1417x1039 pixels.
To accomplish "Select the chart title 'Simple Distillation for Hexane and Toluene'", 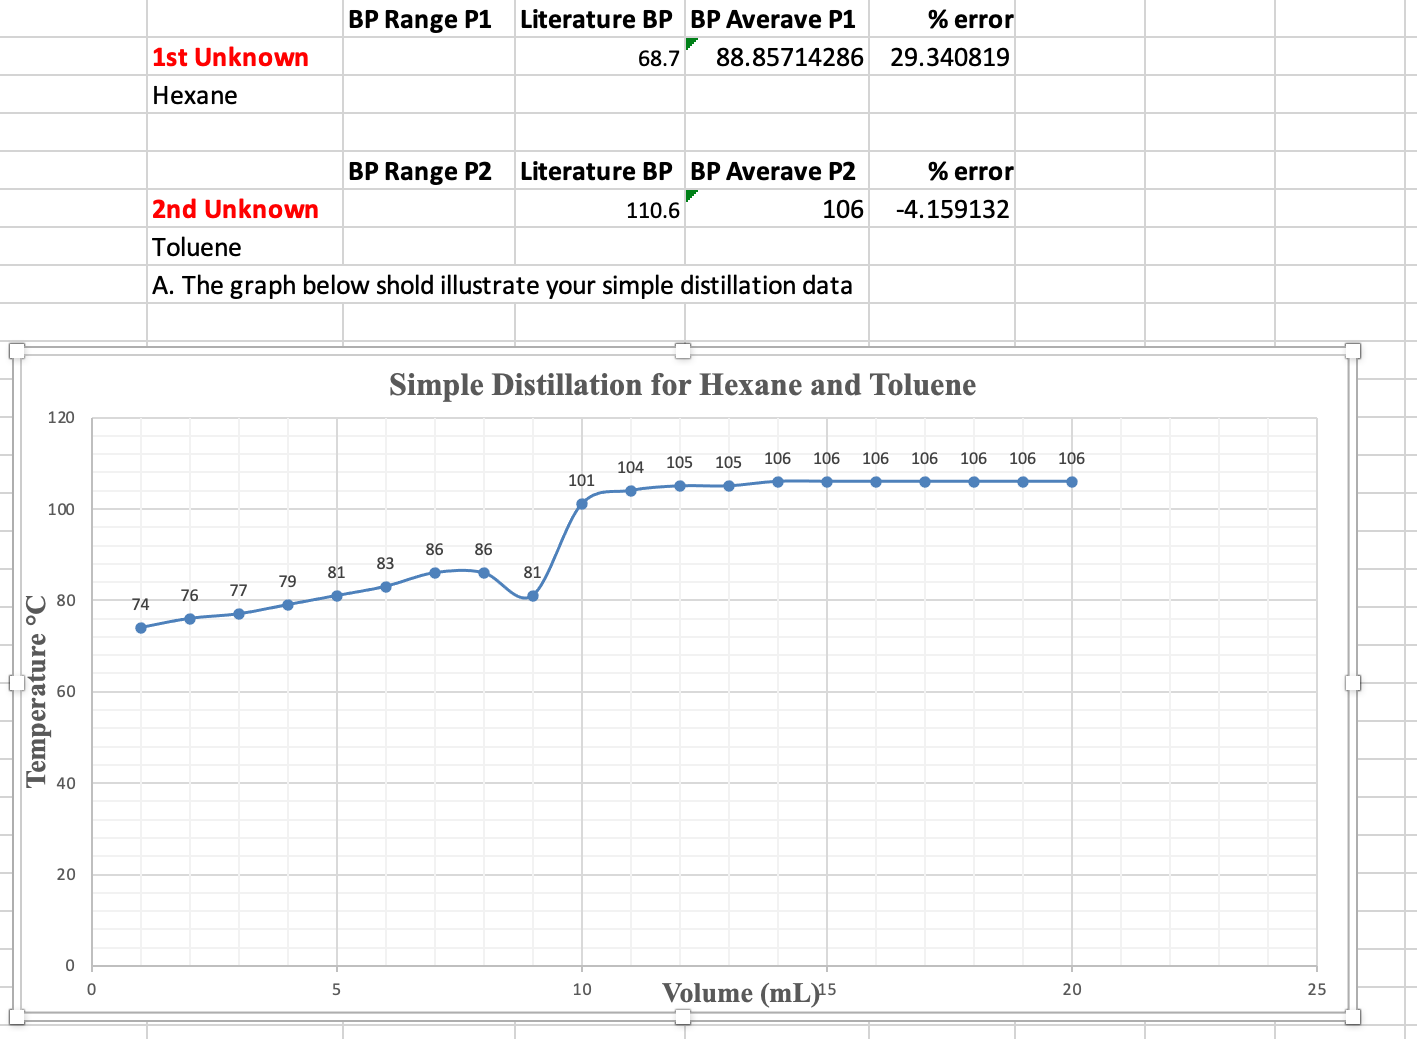I will pos(682,385).
